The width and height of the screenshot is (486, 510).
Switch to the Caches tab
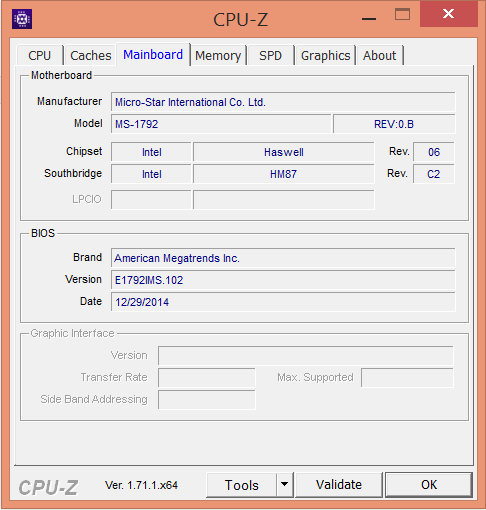[x=90, y=55]
